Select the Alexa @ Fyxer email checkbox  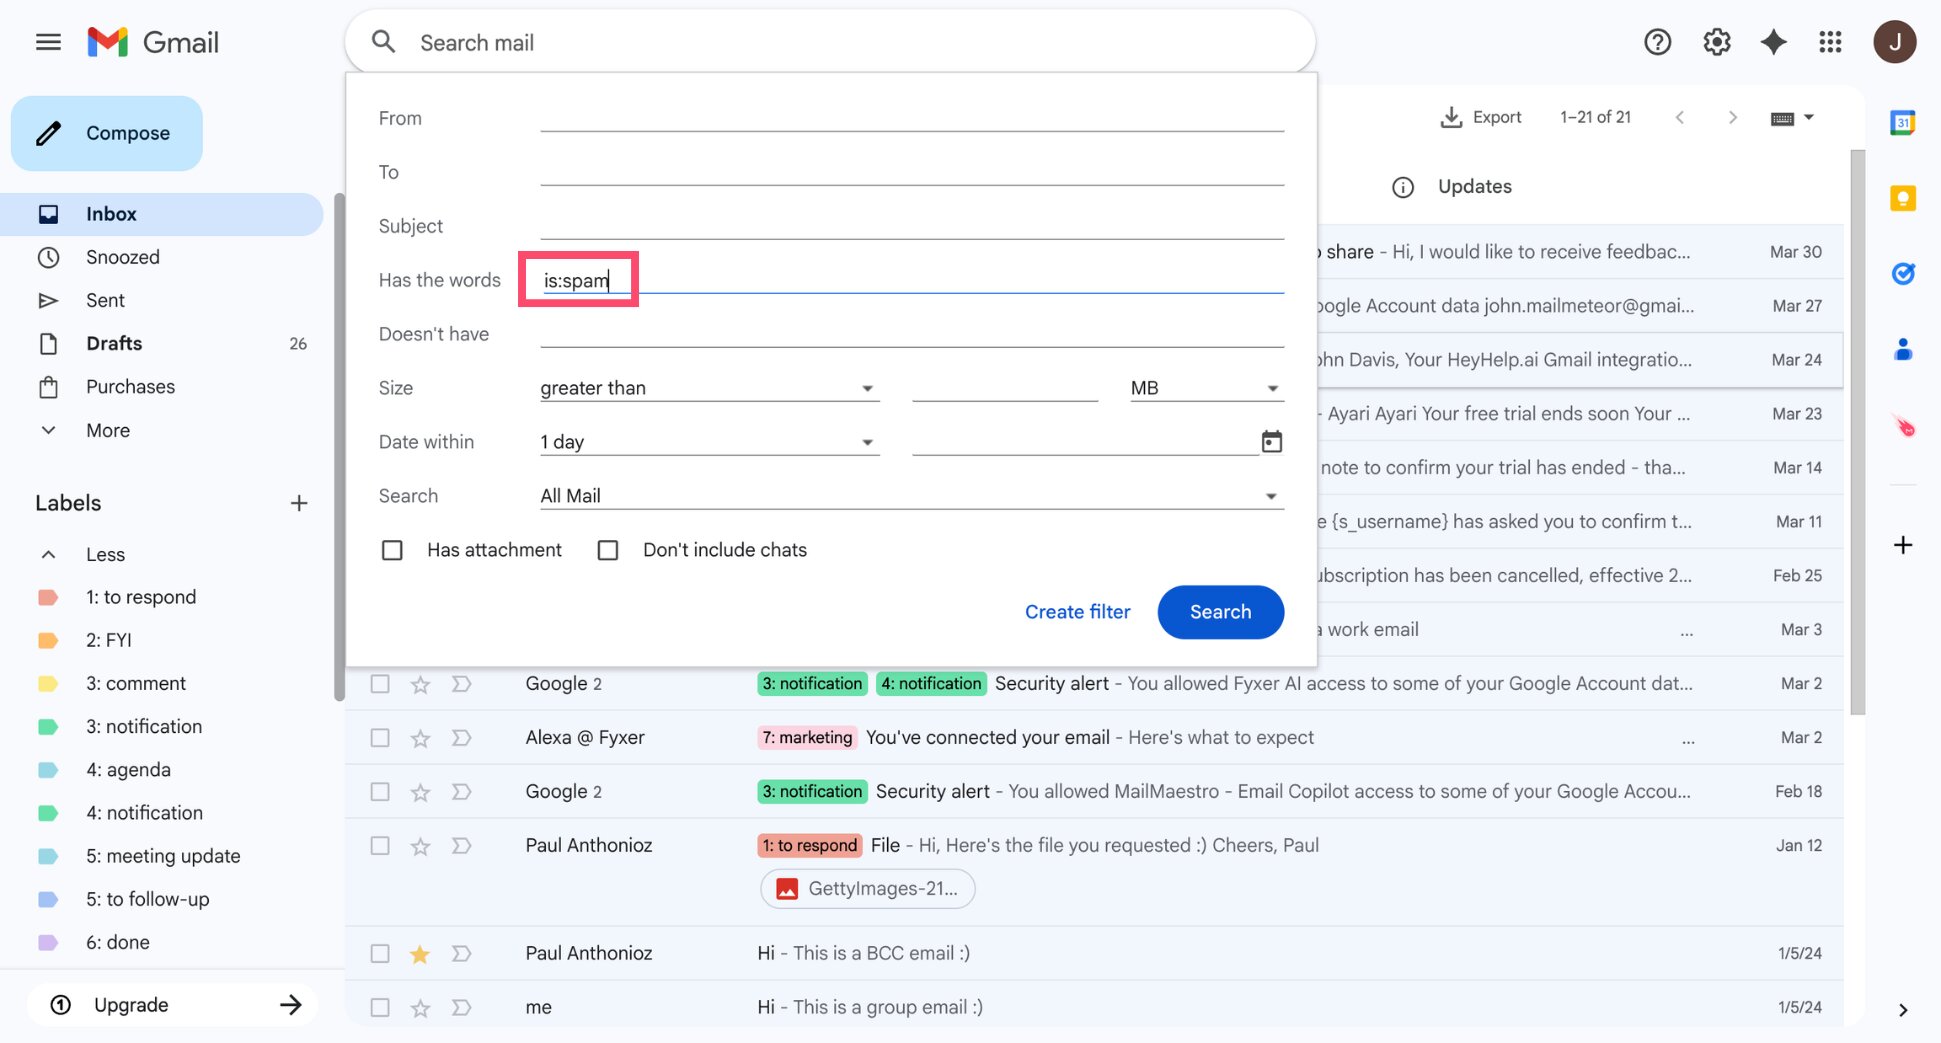click(x=380, y=738)
